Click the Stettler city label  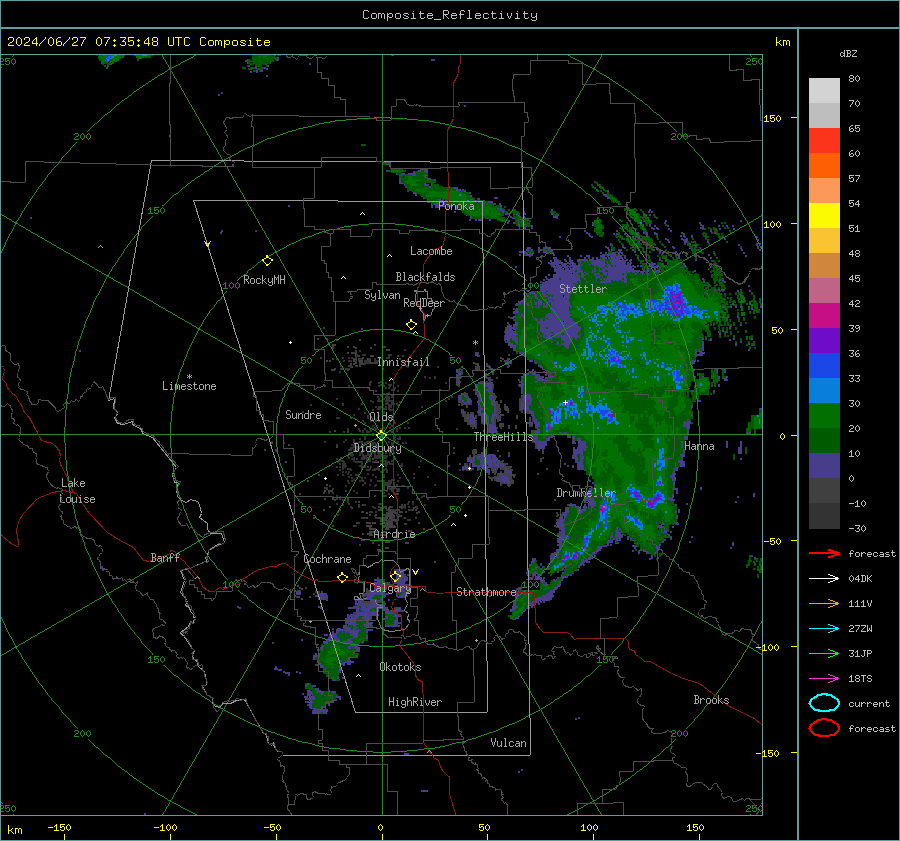583,289
